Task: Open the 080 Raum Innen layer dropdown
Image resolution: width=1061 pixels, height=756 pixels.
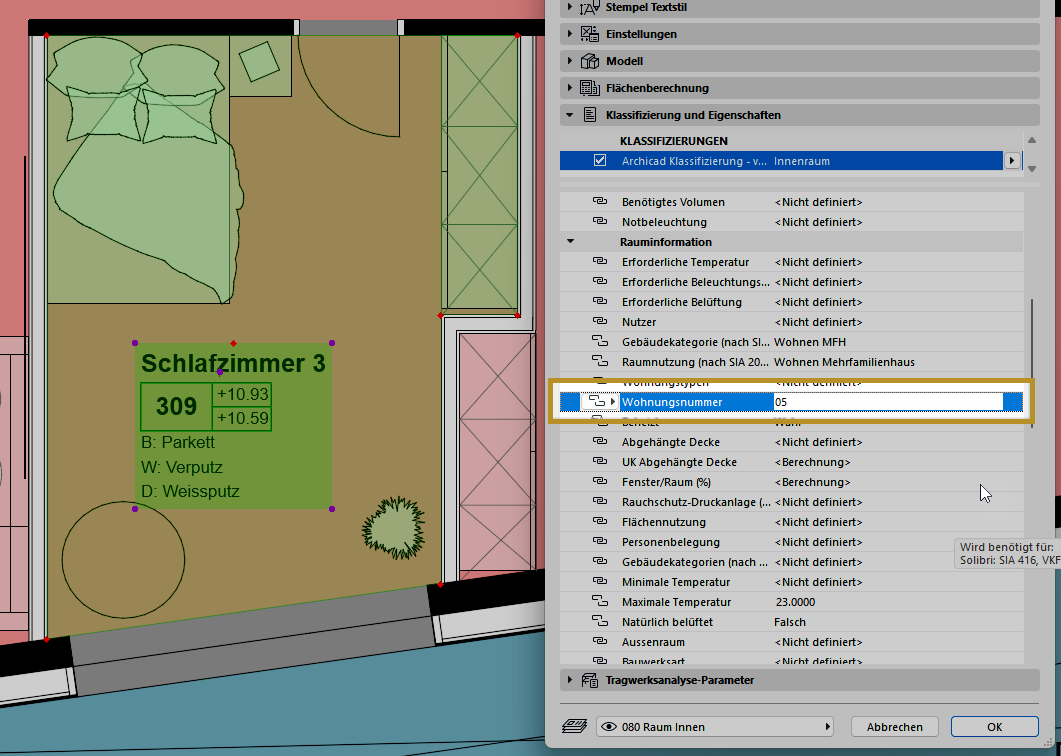Action: tap(716, 727)
